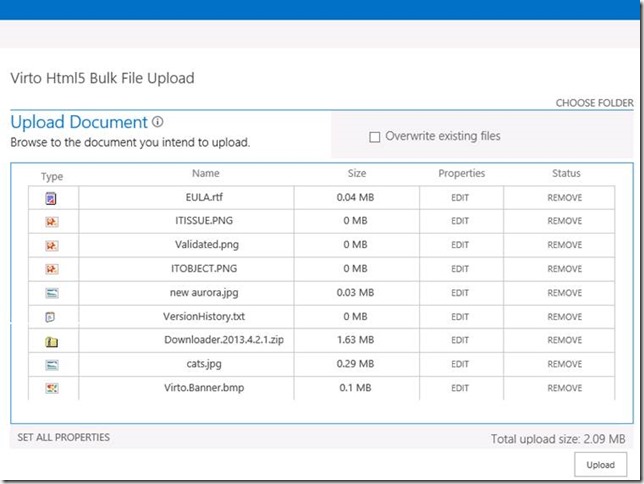Edit properties for EULA.rtf
Viewport: 644px width, 484px height.
click(460, 198)
